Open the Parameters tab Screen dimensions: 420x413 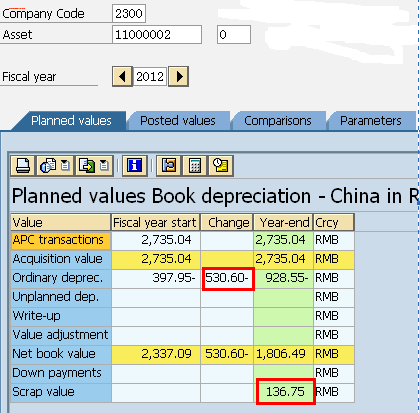[x=371, y=121]
